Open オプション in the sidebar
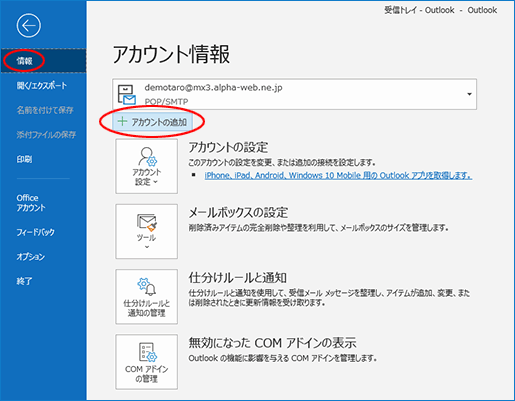 (x=31, y=257)
